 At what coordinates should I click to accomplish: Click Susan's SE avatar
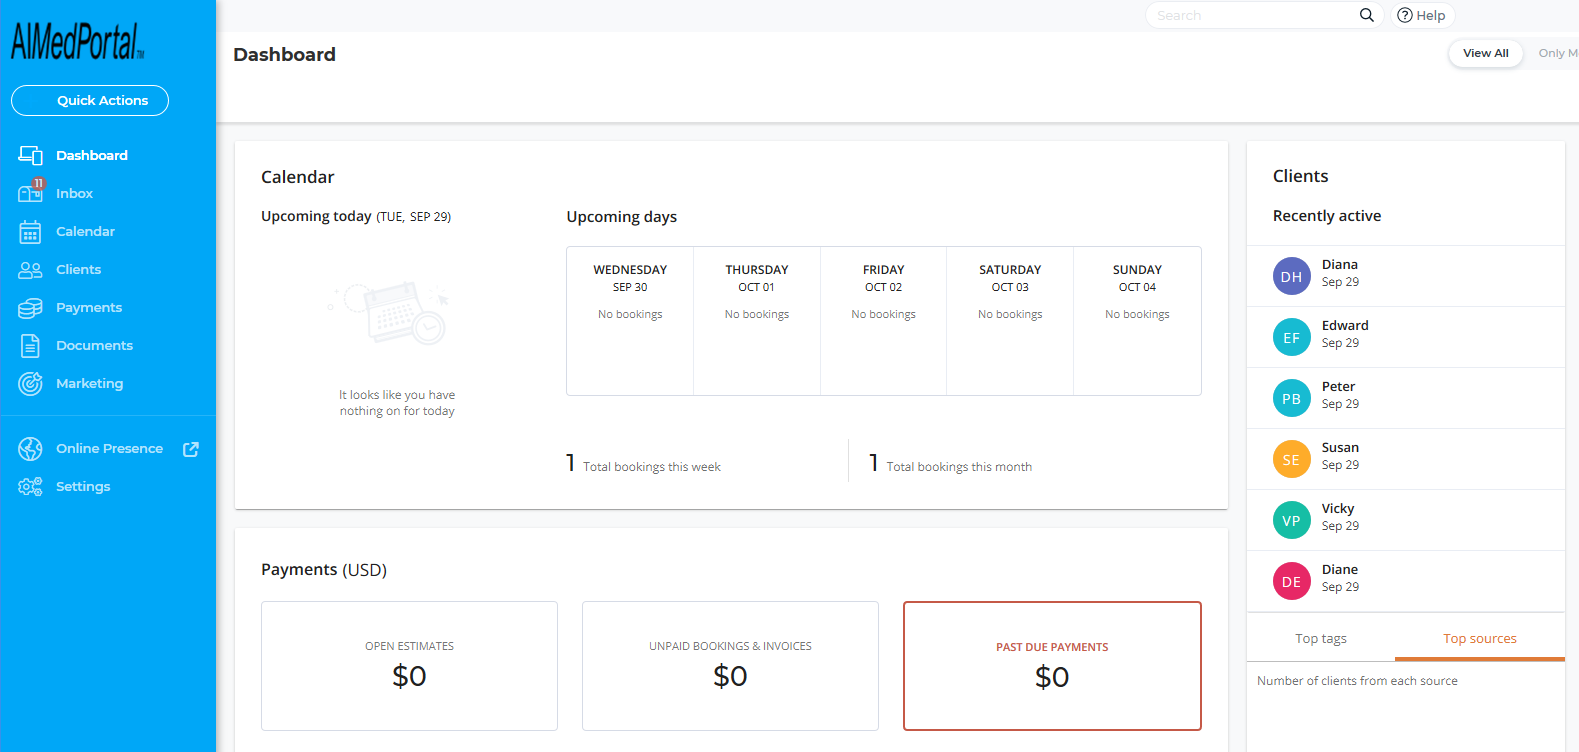click(x=1291, y=459)
